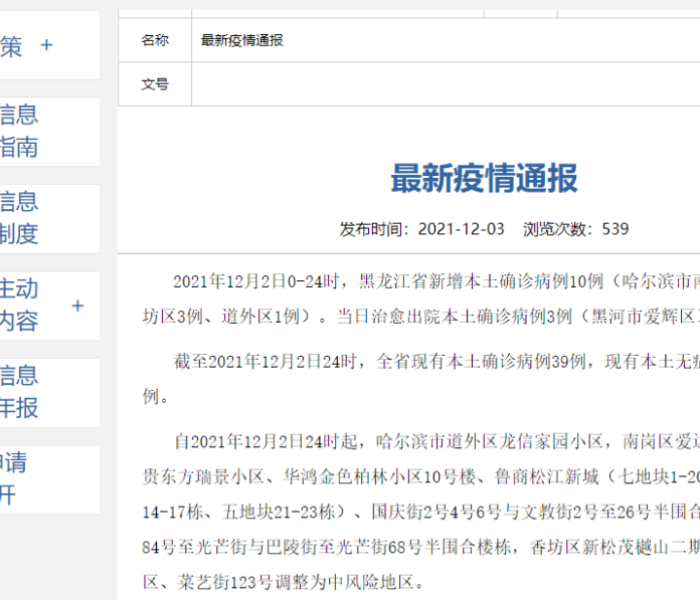
Task: Click the 文号 table label cell
Action: (x=155, y=85)
